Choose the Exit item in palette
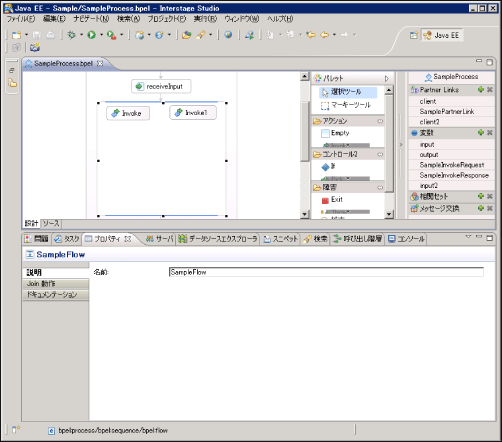The width and height of the screenshot is (502, 442). tap(332, 200)
